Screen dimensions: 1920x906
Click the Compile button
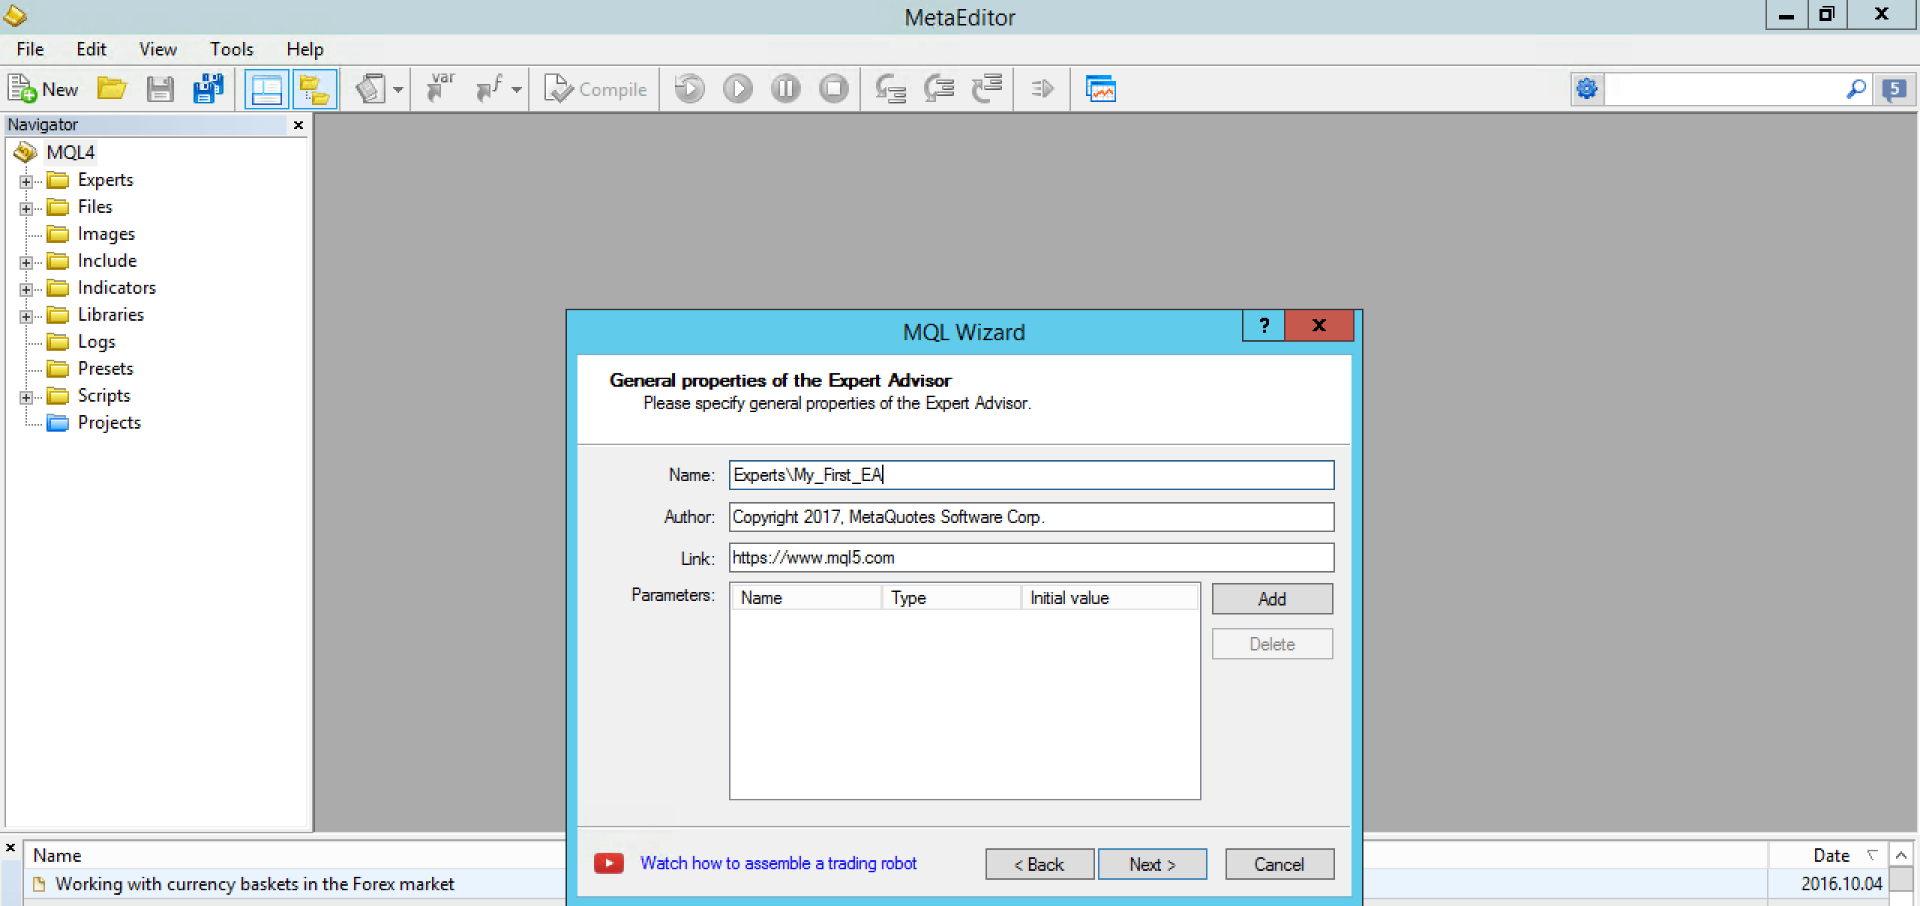click(595, 89)
